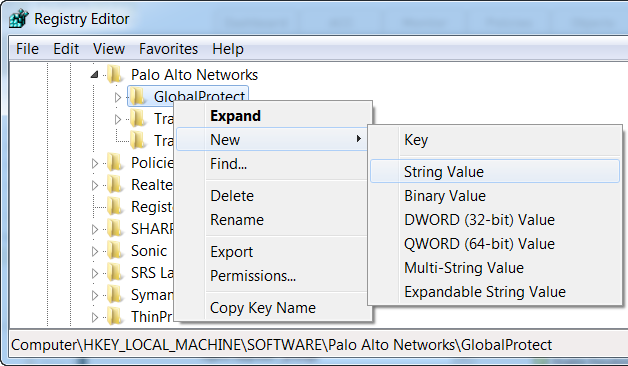Click the Registered Applications folder icon
Viewport: 628px width, 366px height.
click(115, 207)
